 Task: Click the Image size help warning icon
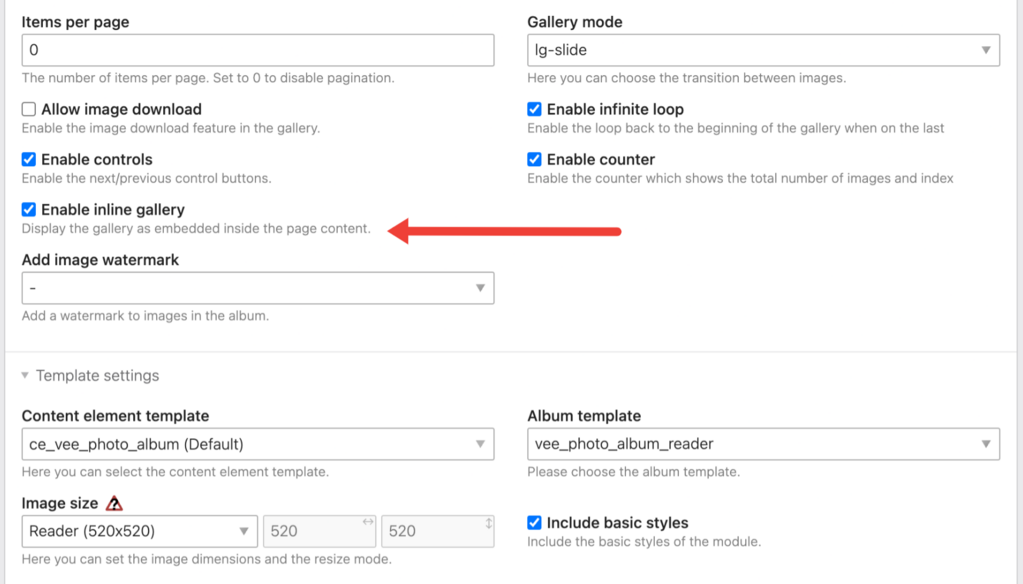[x=114, y=503]
